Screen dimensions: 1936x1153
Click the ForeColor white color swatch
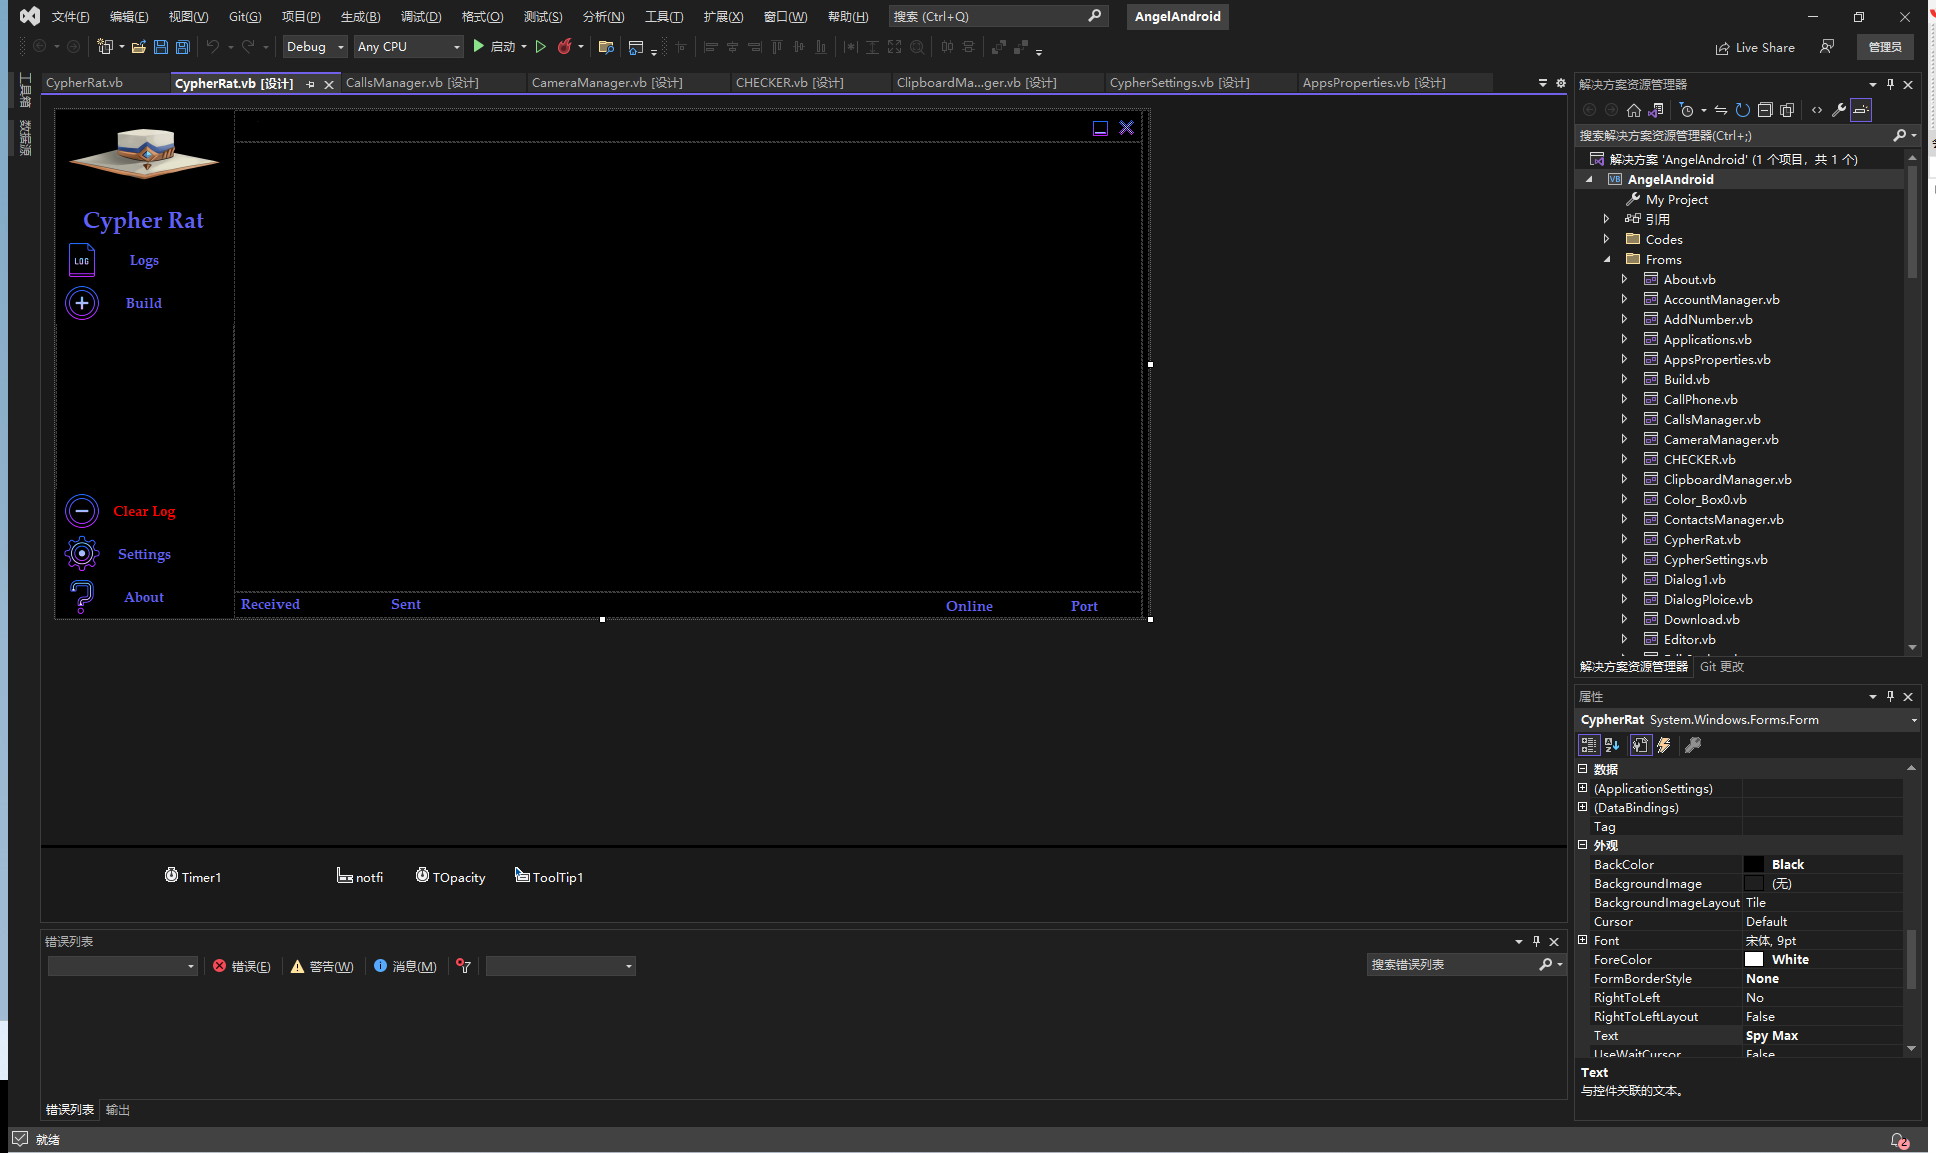[x=1754, y=959]
